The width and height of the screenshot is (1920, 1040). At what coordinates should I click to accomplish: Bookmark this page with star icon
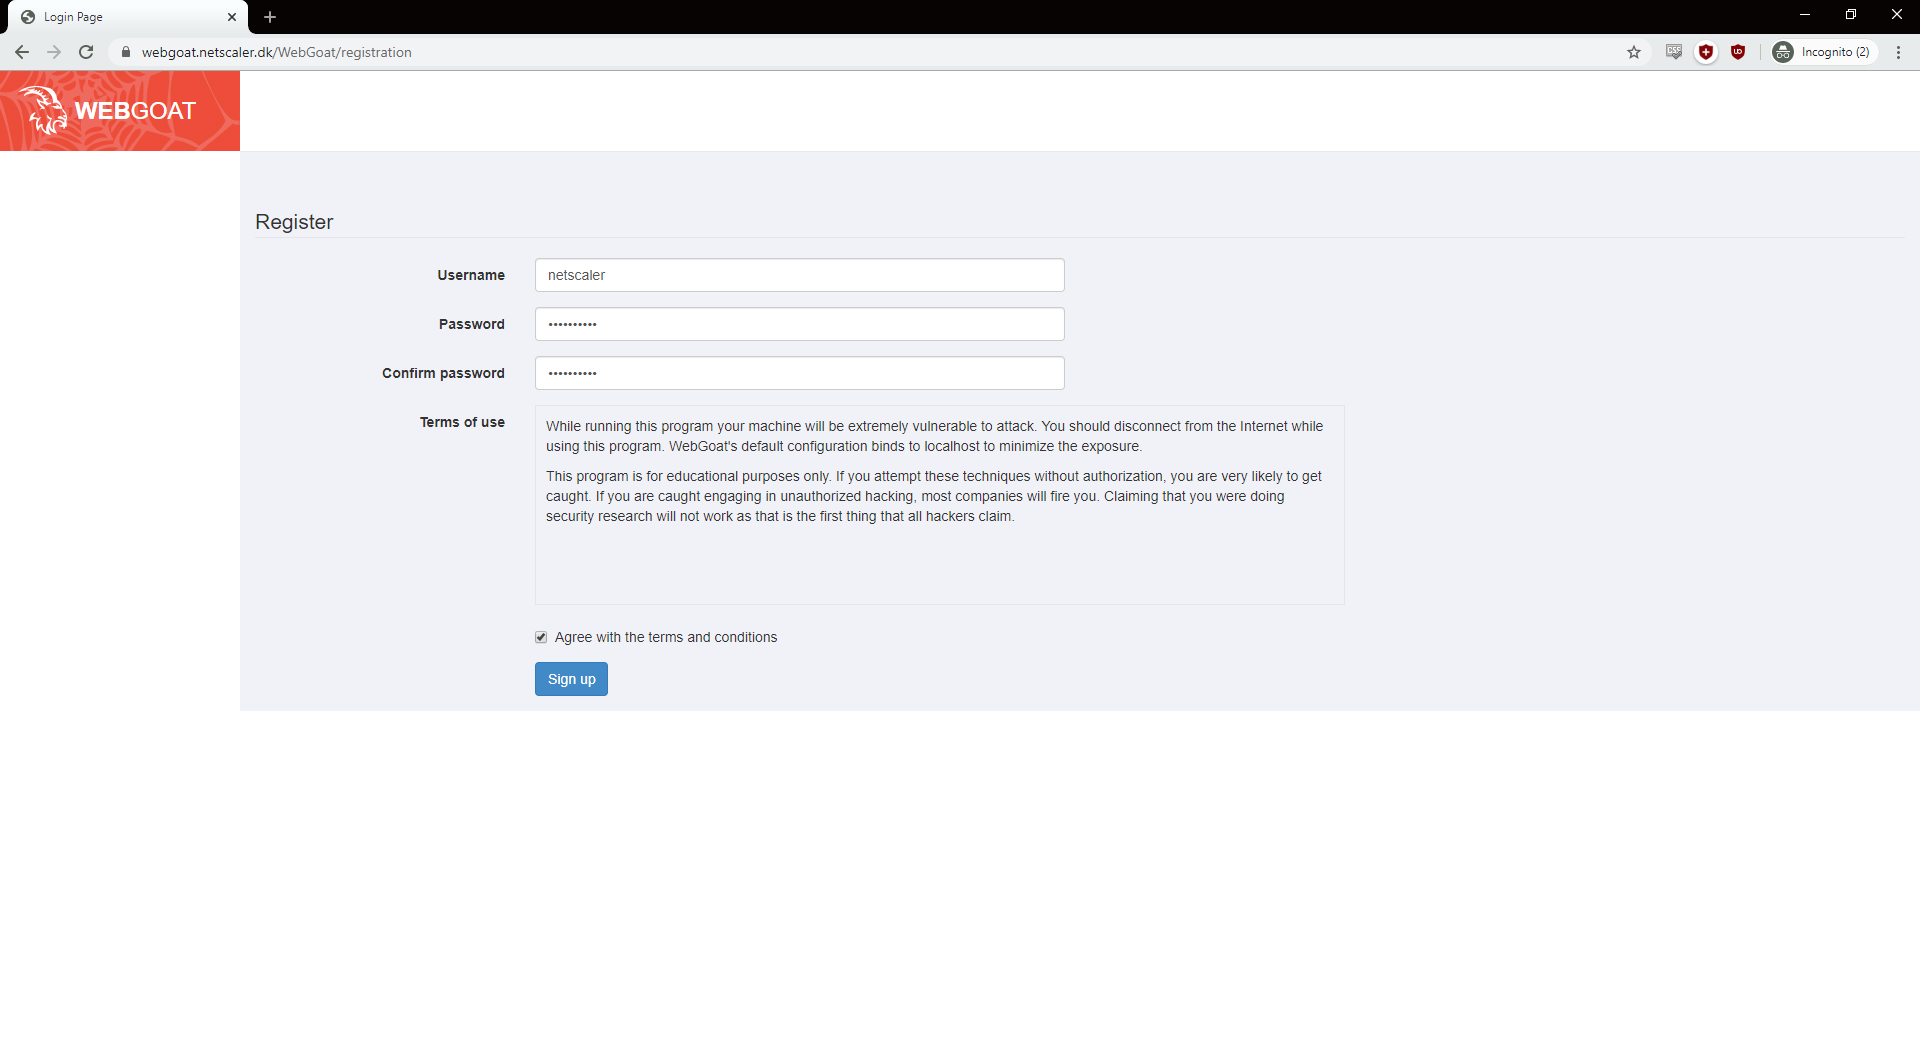coord(1634,52)
